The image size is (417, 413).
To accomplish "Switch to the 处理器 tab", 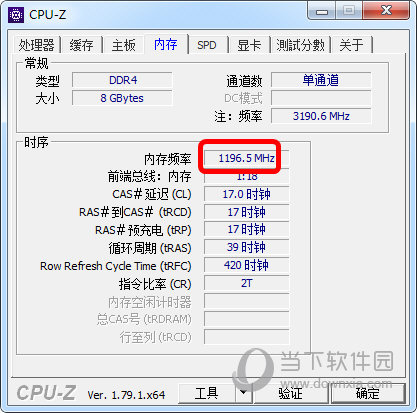I will [36, 45].
